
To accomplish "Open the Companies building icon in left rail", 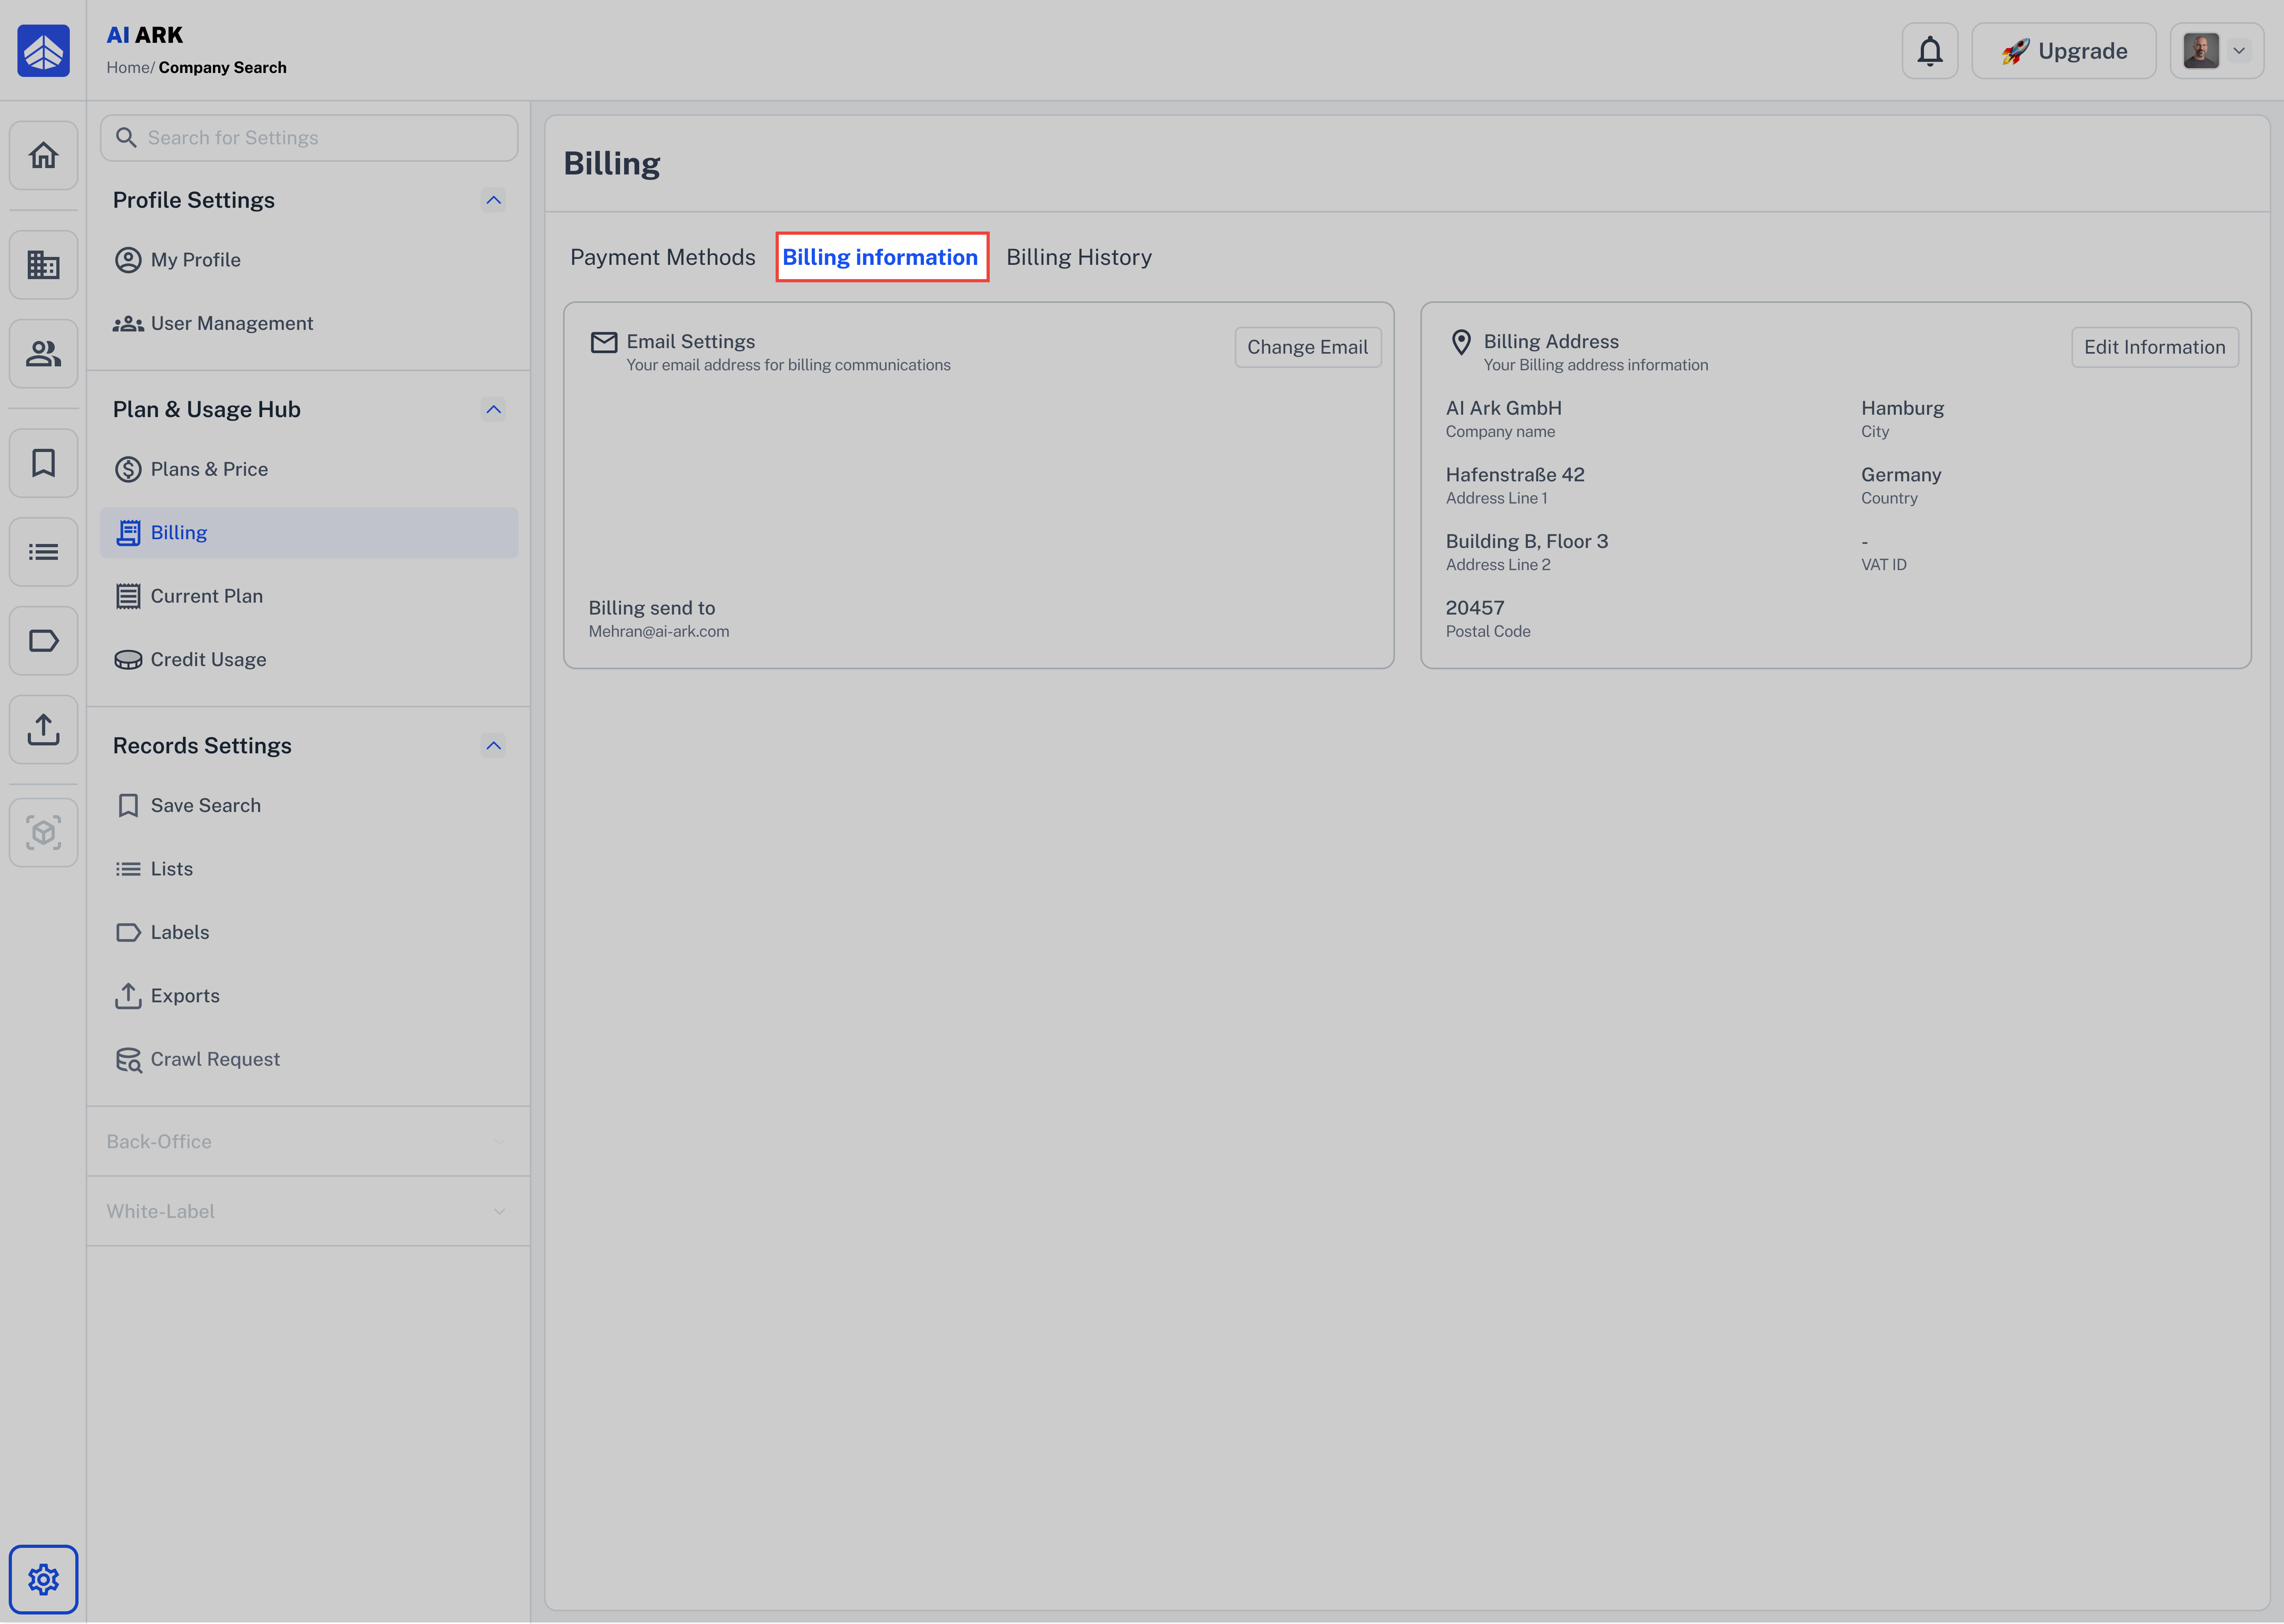I will (x=43, y=265).
